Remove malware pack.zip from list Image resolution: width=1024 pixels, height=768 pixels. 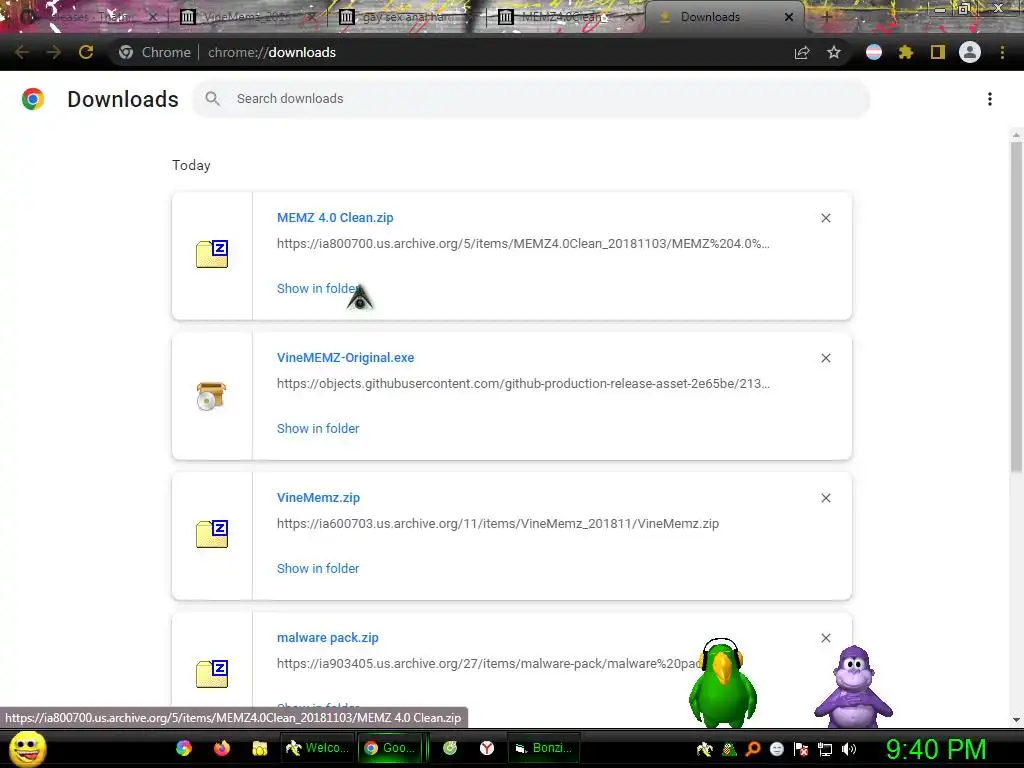click(x=825, y=638)
